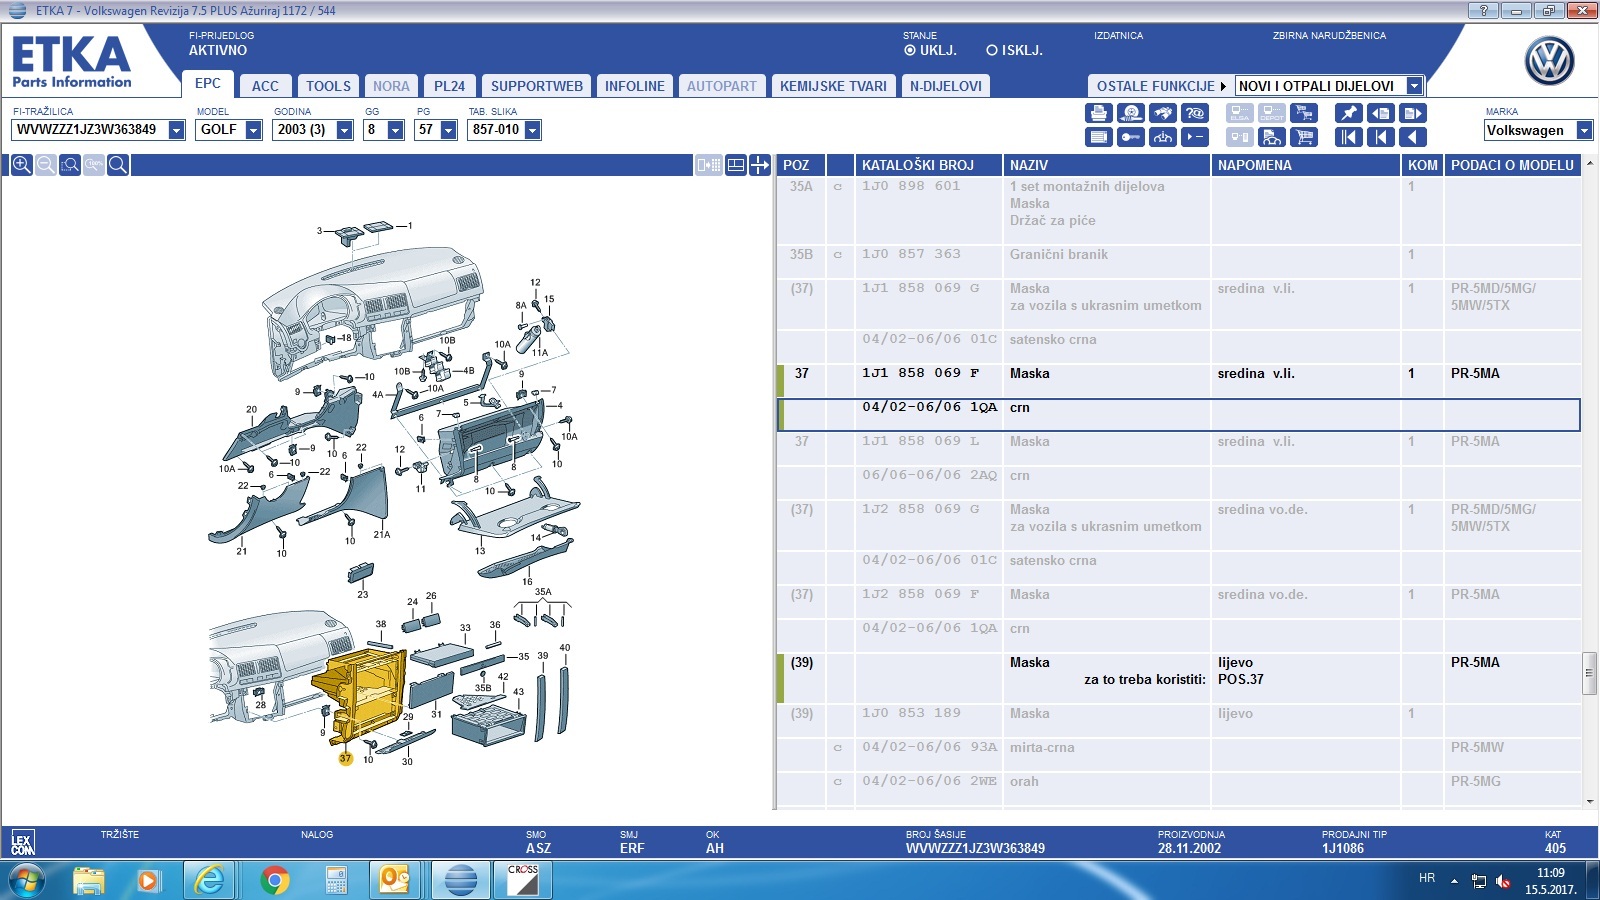Open the GG dropdown showing 8
Viewport: 1600px width, 900px height.
pos(396,130)
